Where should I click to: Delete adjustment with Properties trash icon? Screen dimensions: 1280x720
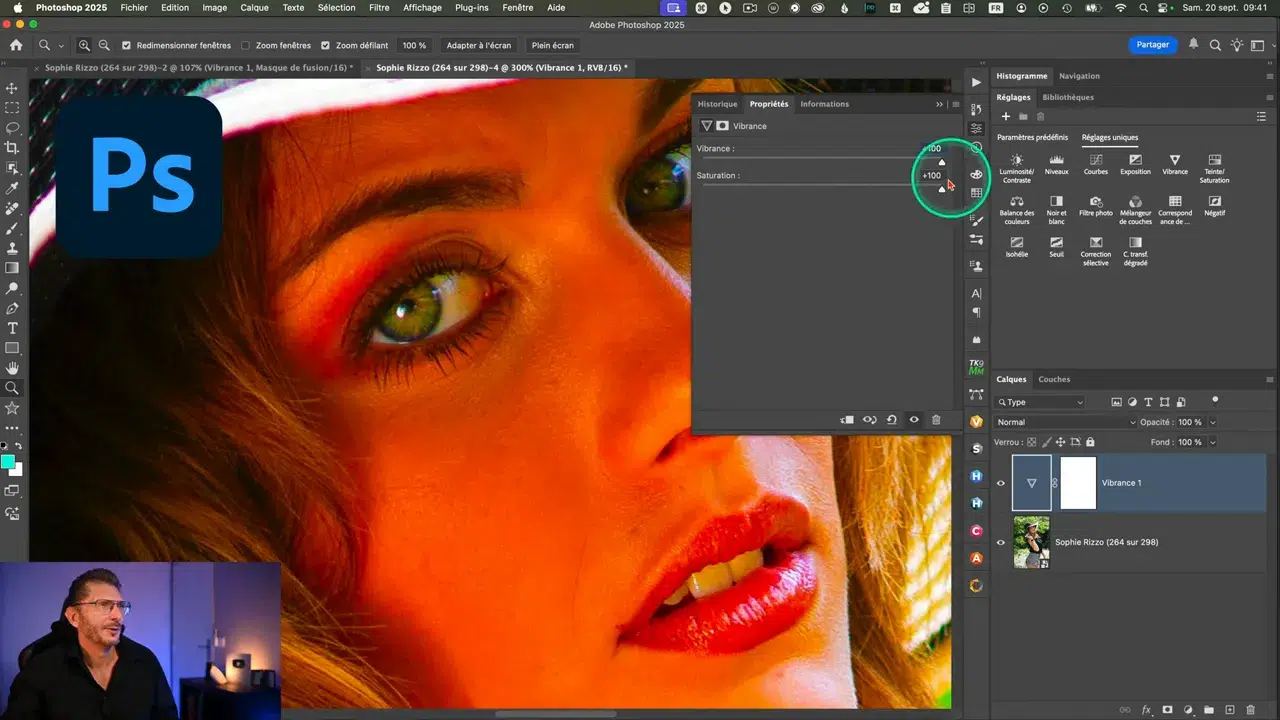click(936, 420)
